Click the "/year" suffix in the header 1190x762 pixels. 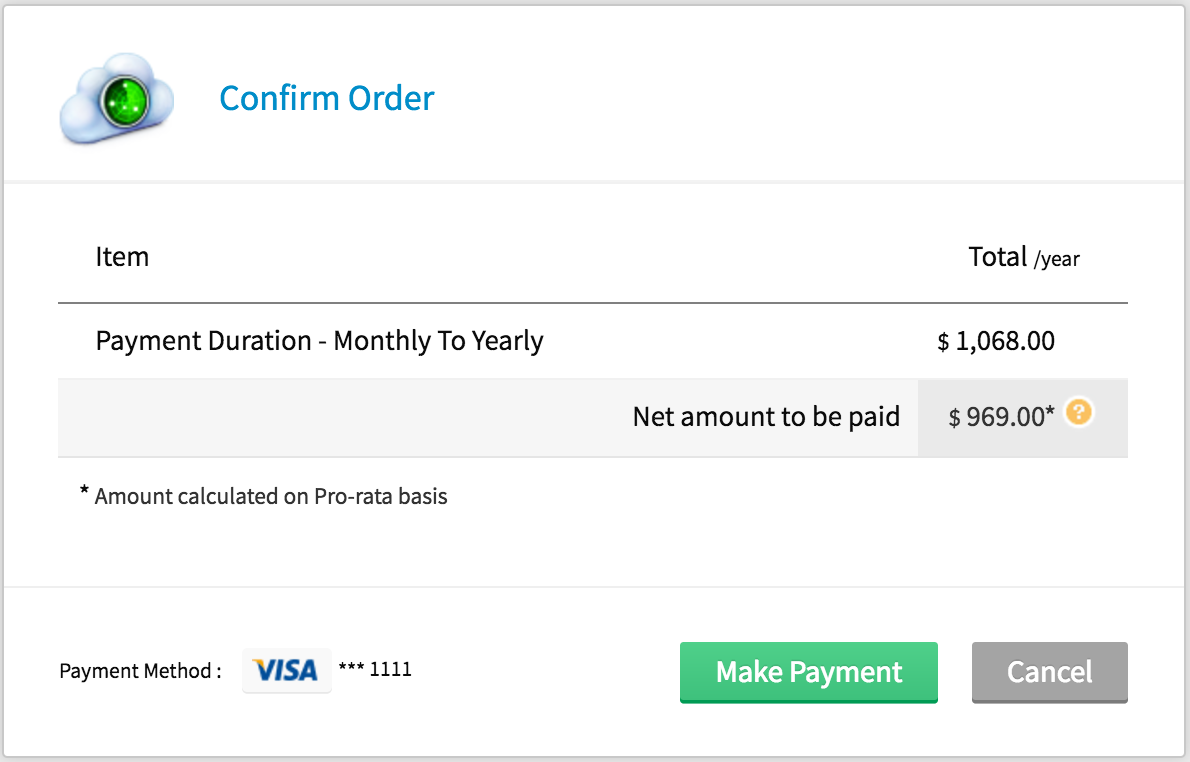pos(1057,260)
